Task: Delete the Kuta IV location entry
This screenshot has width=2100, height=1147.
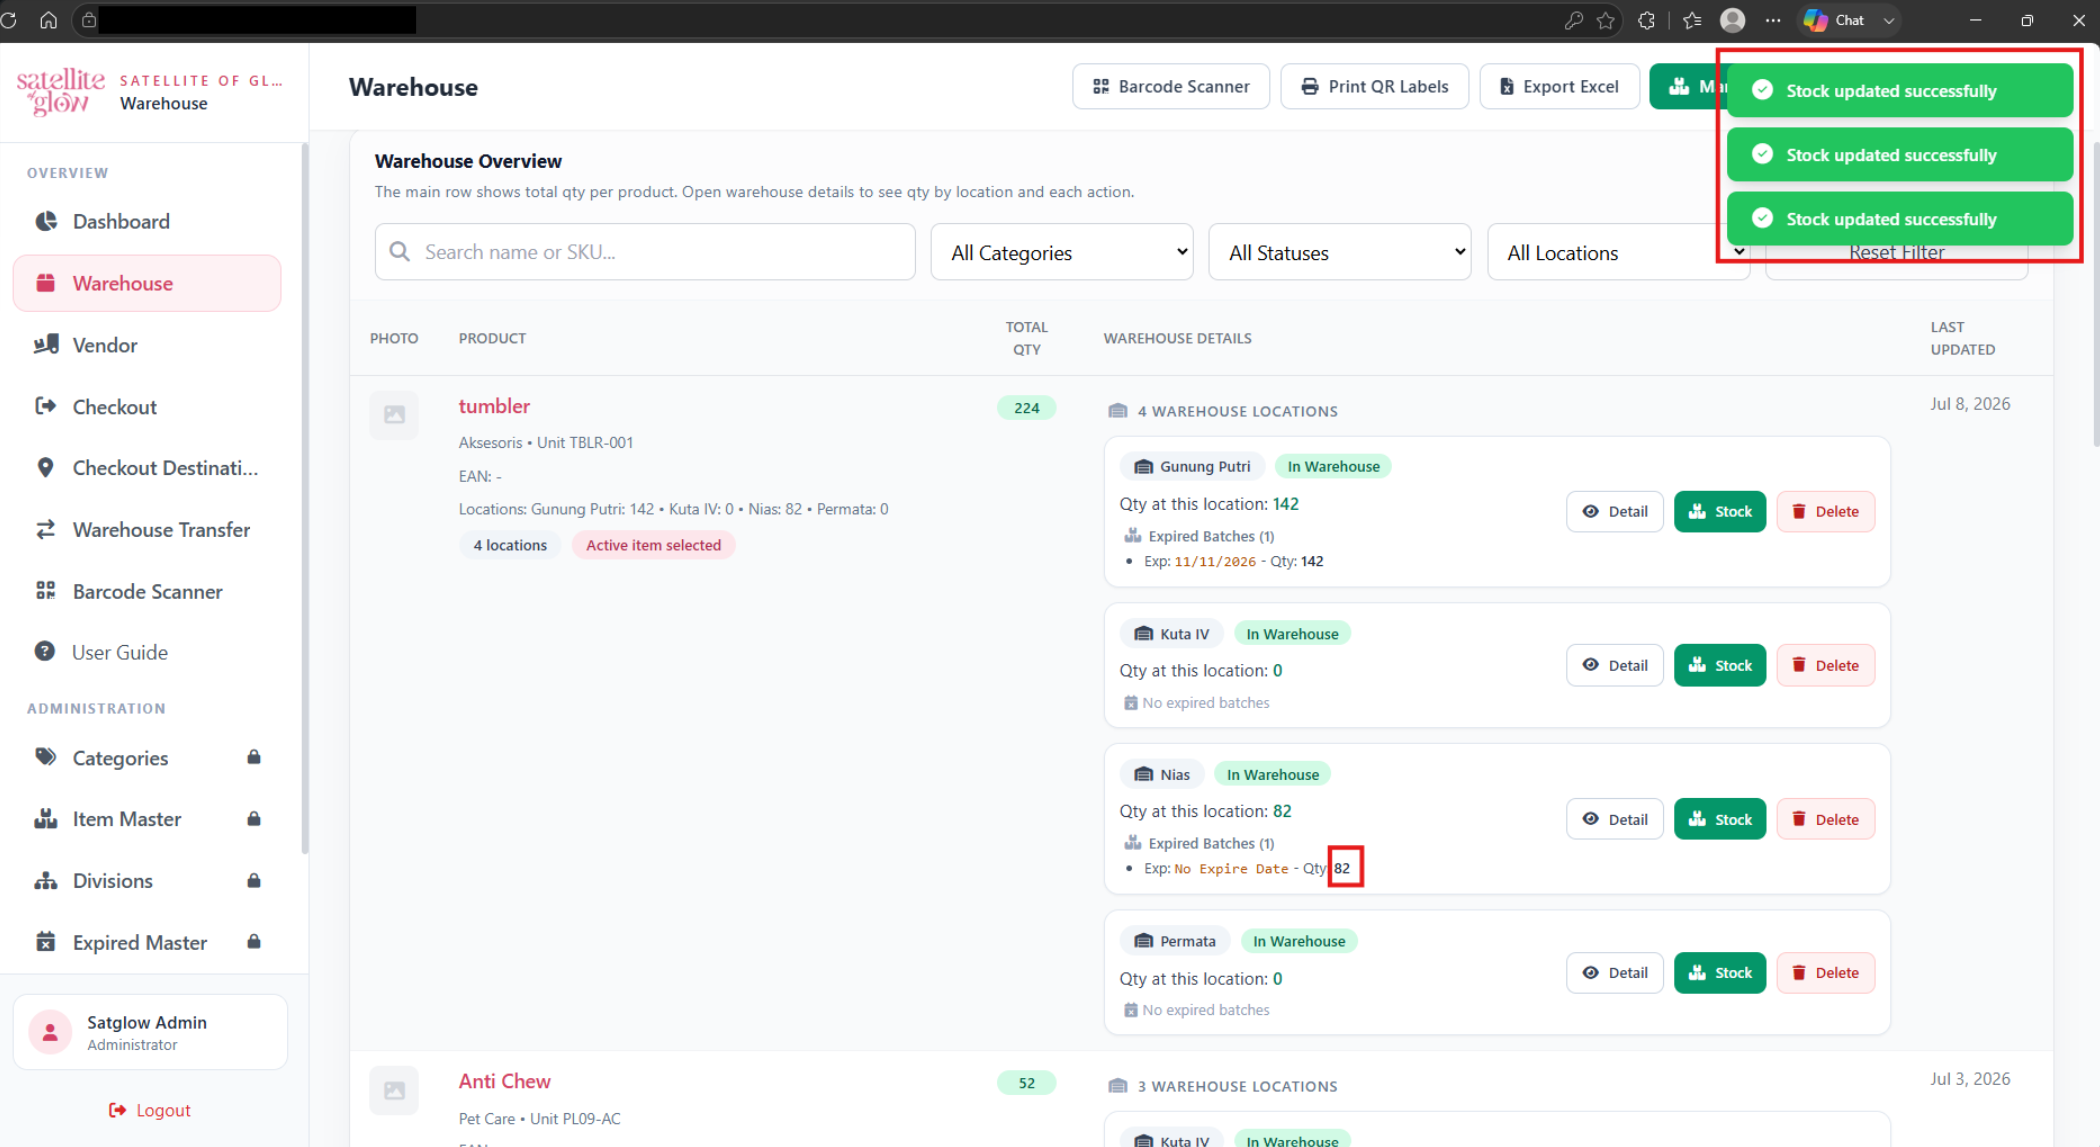Action: click(x=1825, y=666)
